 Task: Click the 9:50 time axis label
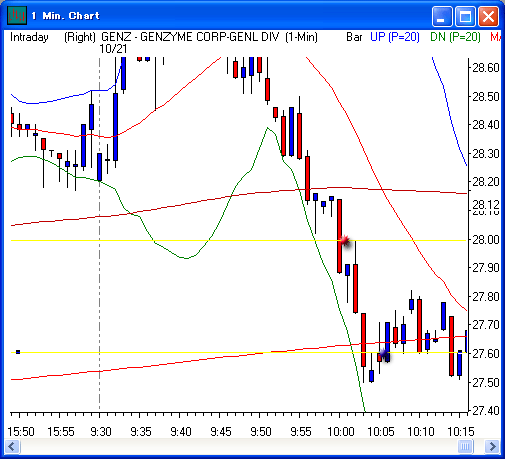(261, 432)
